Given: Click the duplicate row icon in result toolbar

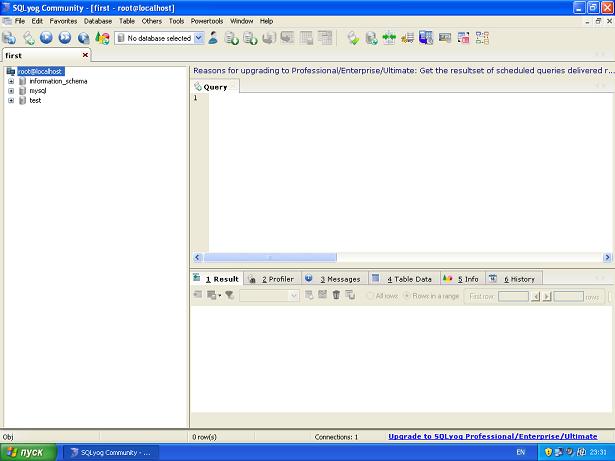Looking at the screenshot, I should pyautogui.click(x=350, y=295).
